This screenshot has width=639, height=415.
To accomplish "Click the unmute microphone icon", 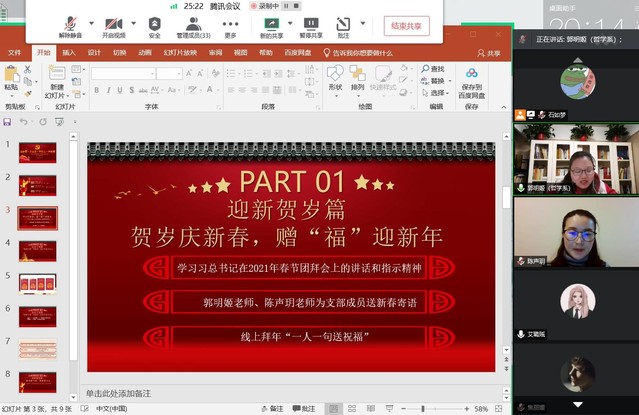I will [x=70, y=23].
